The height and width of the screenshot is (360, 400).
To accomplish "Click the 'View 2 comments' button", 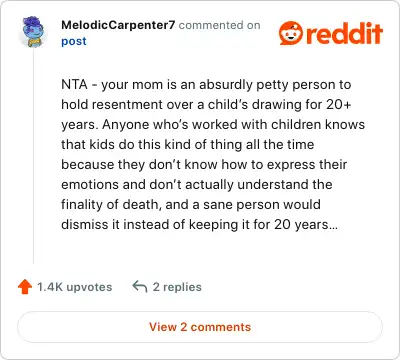I will pos(200,327).
